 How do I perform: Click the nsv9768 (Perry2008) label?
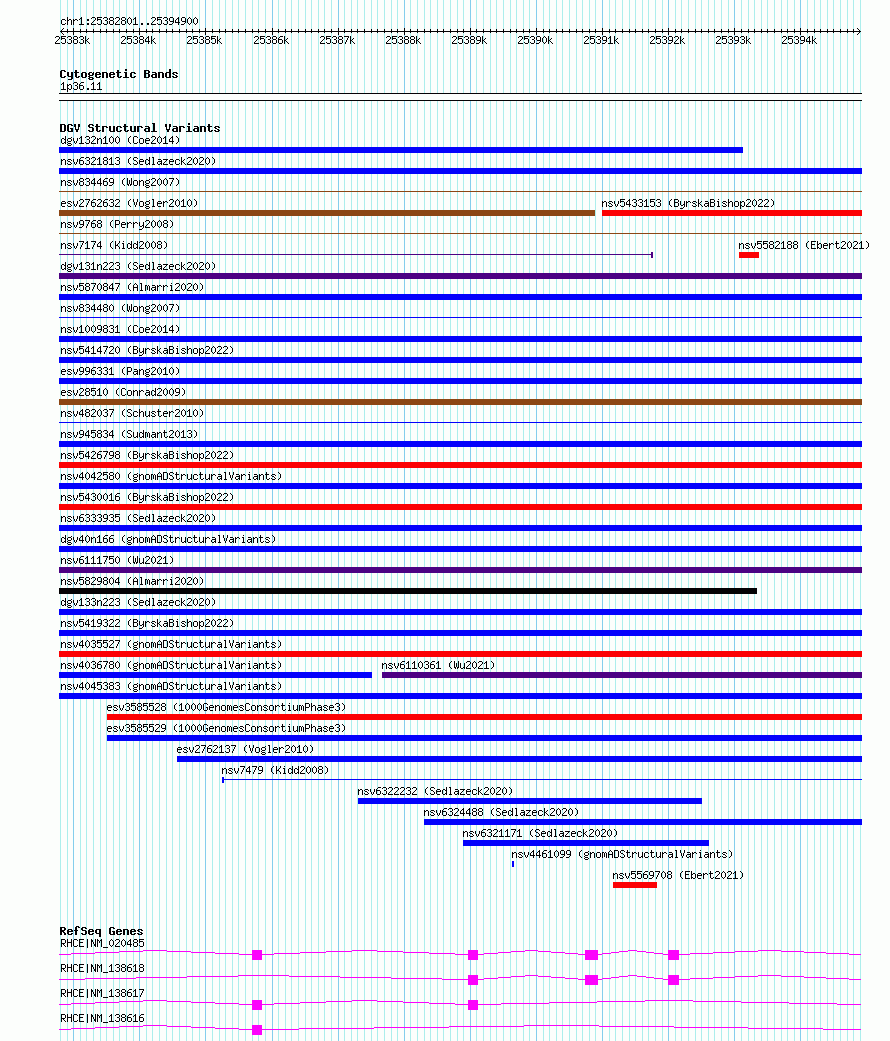117,224
